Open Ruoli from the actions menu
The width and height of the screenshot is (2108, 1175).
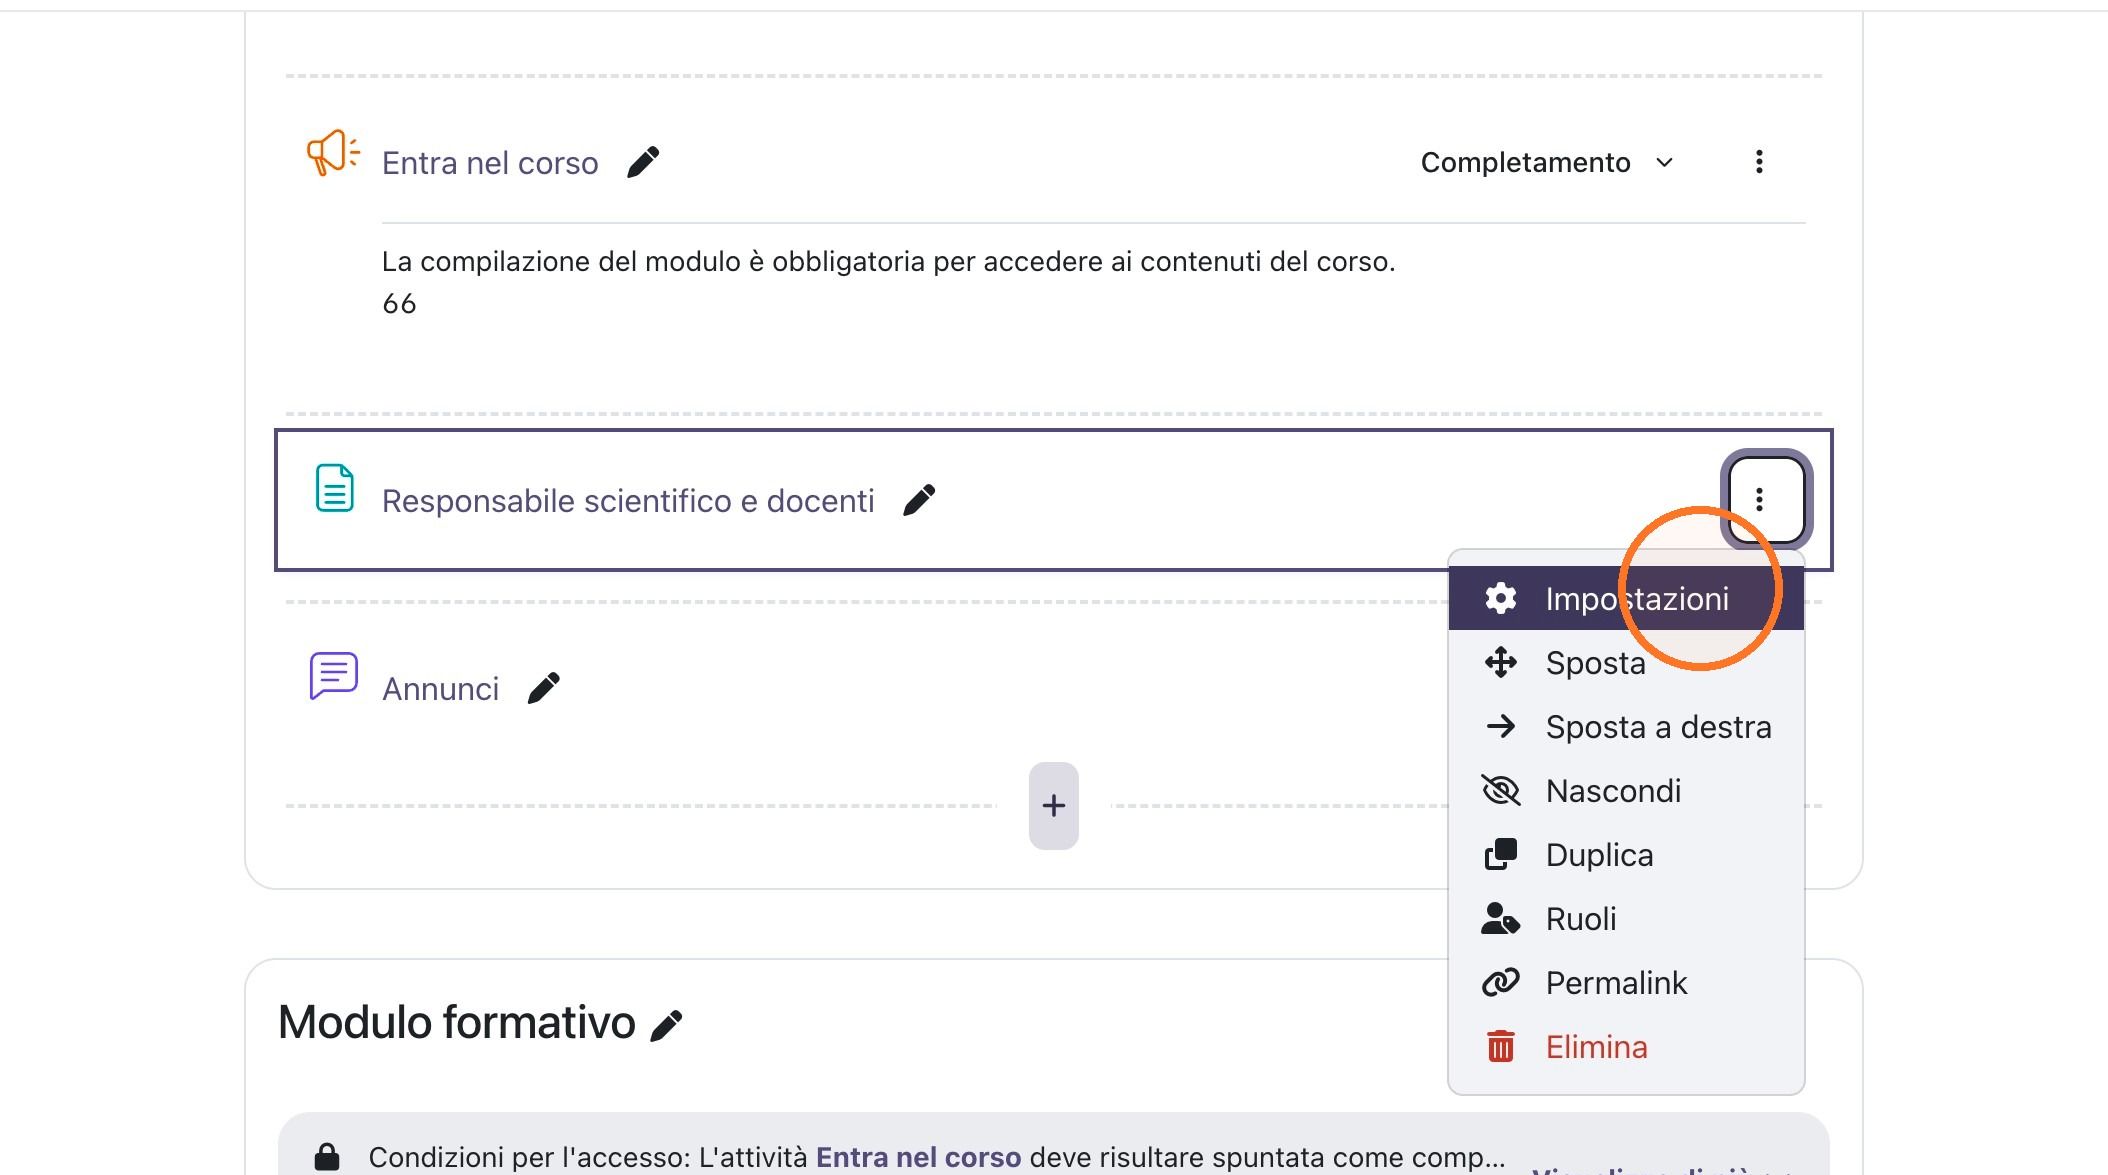[1626, 919]
